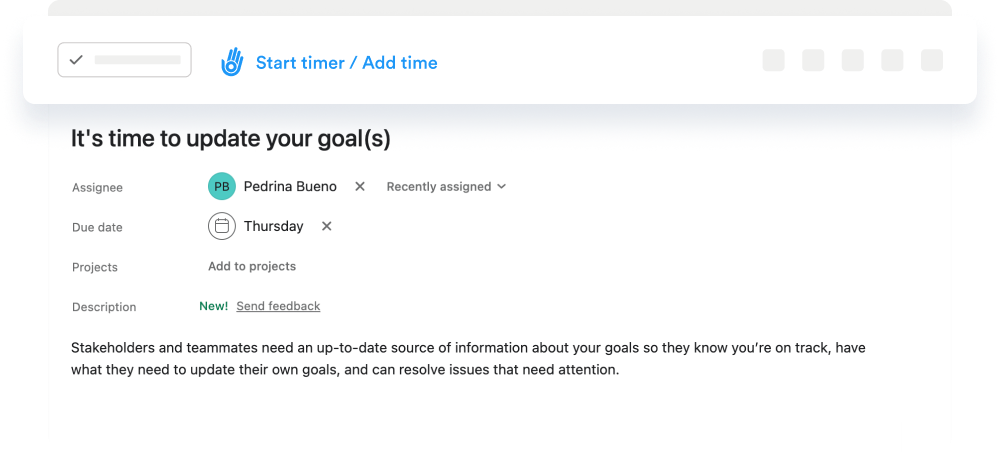Click the Everhour hand timer icon

point(232,62)
